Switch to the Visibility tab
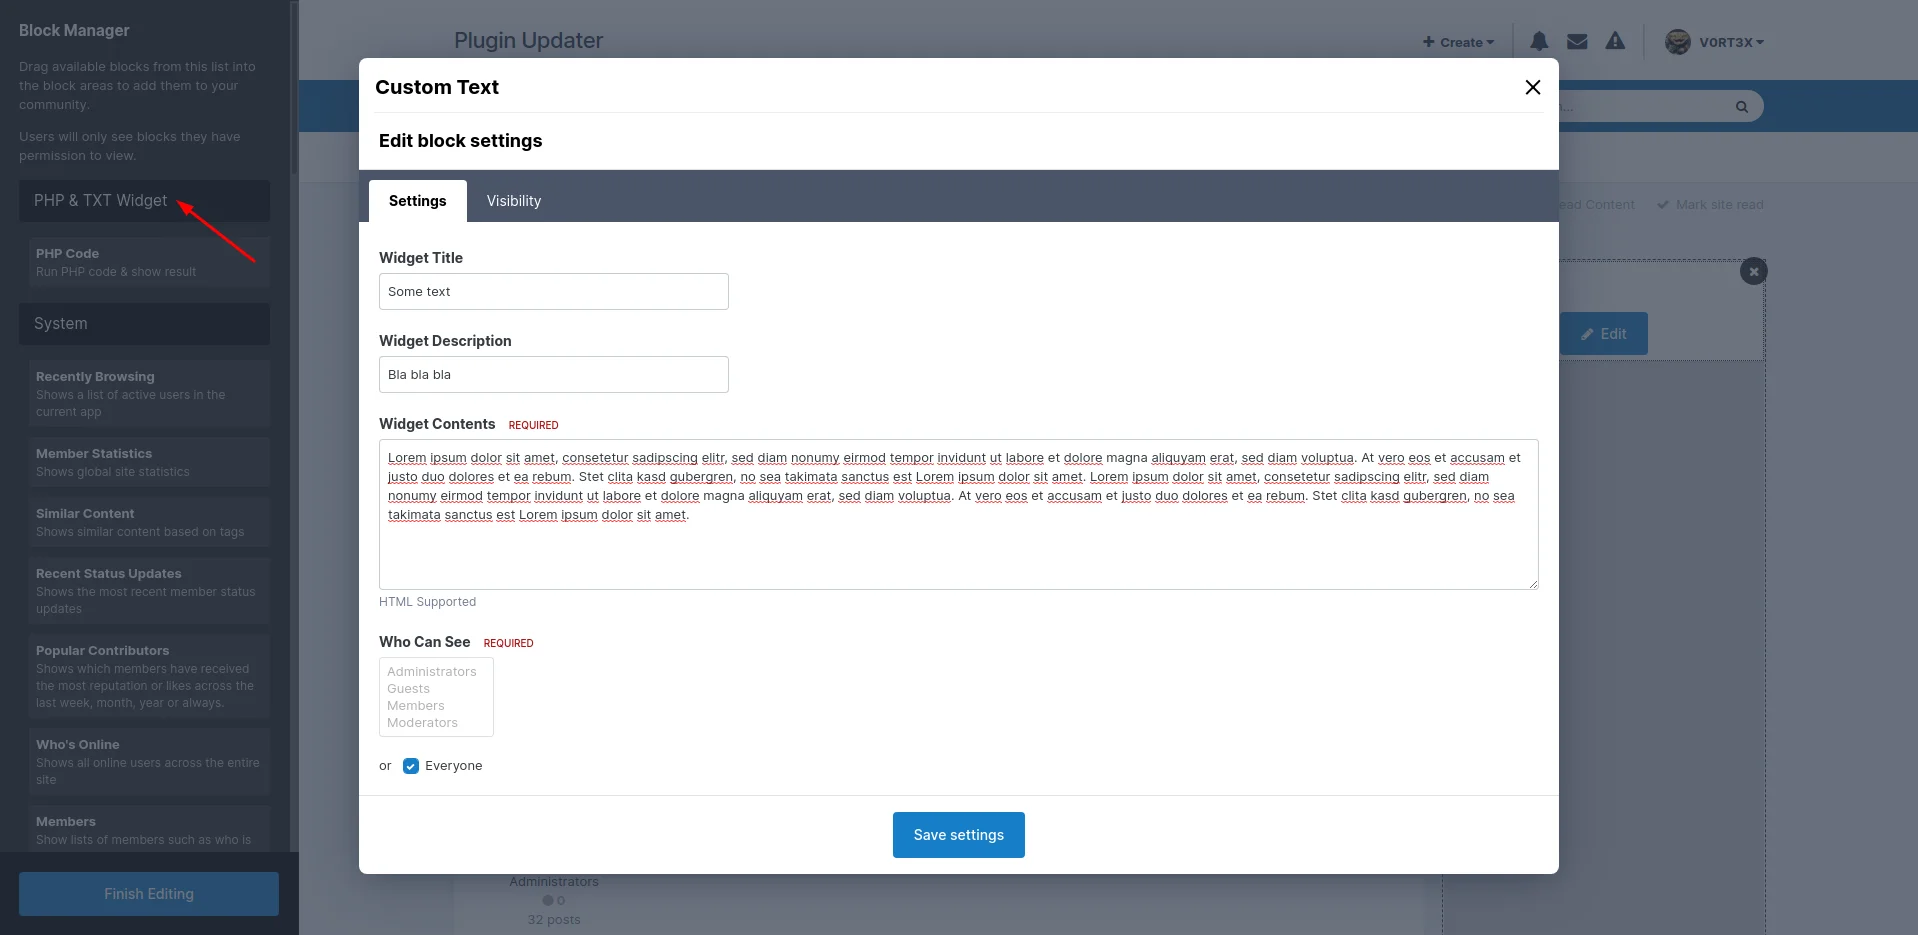The height and width of the screenshot is (935, 1918). 513,201
